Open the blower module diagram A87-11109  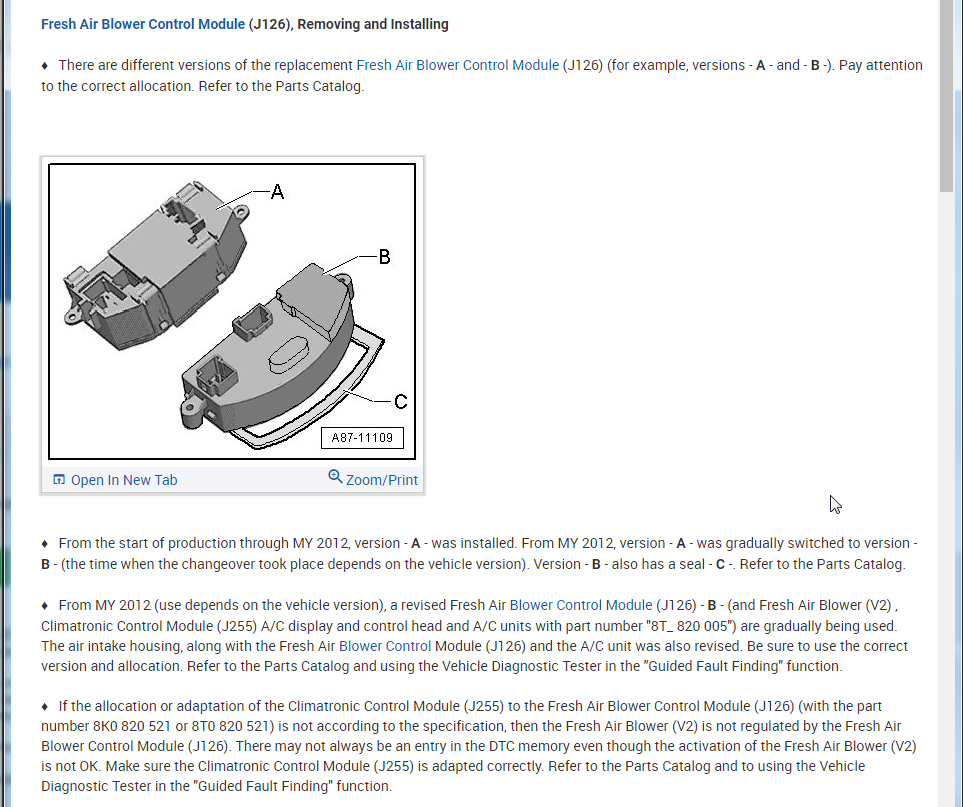tap(232, 311)
